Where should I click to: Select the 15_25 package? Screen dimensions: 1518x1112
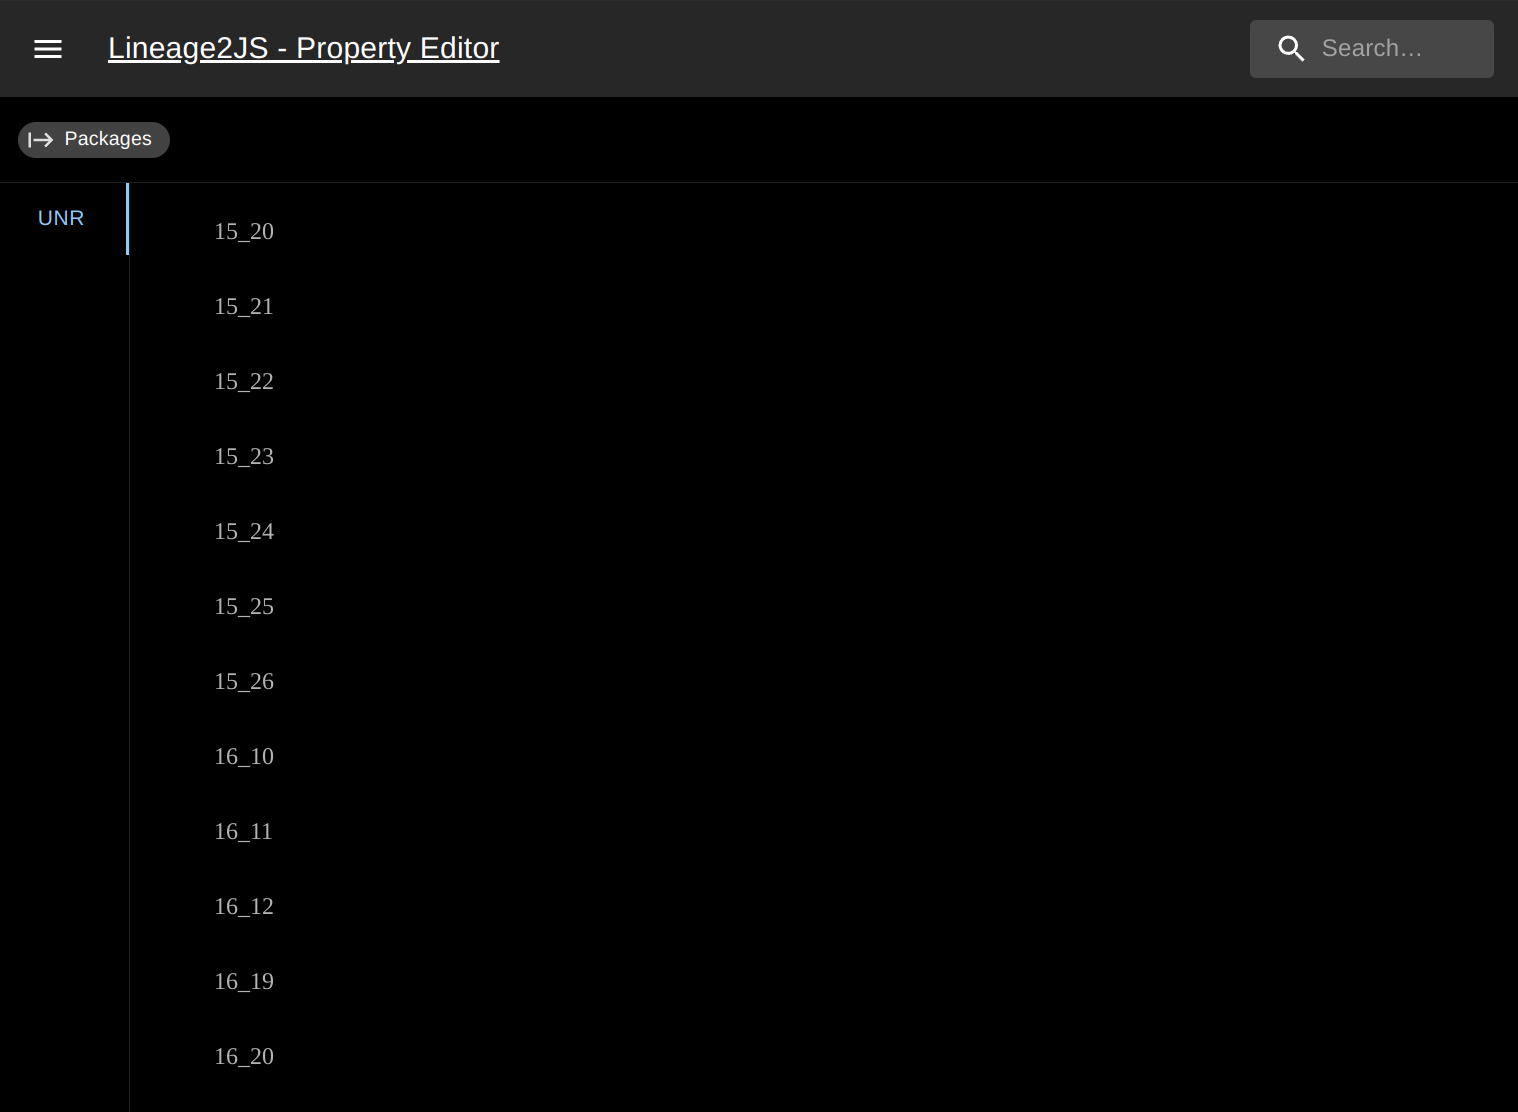(x=244, y=607)
